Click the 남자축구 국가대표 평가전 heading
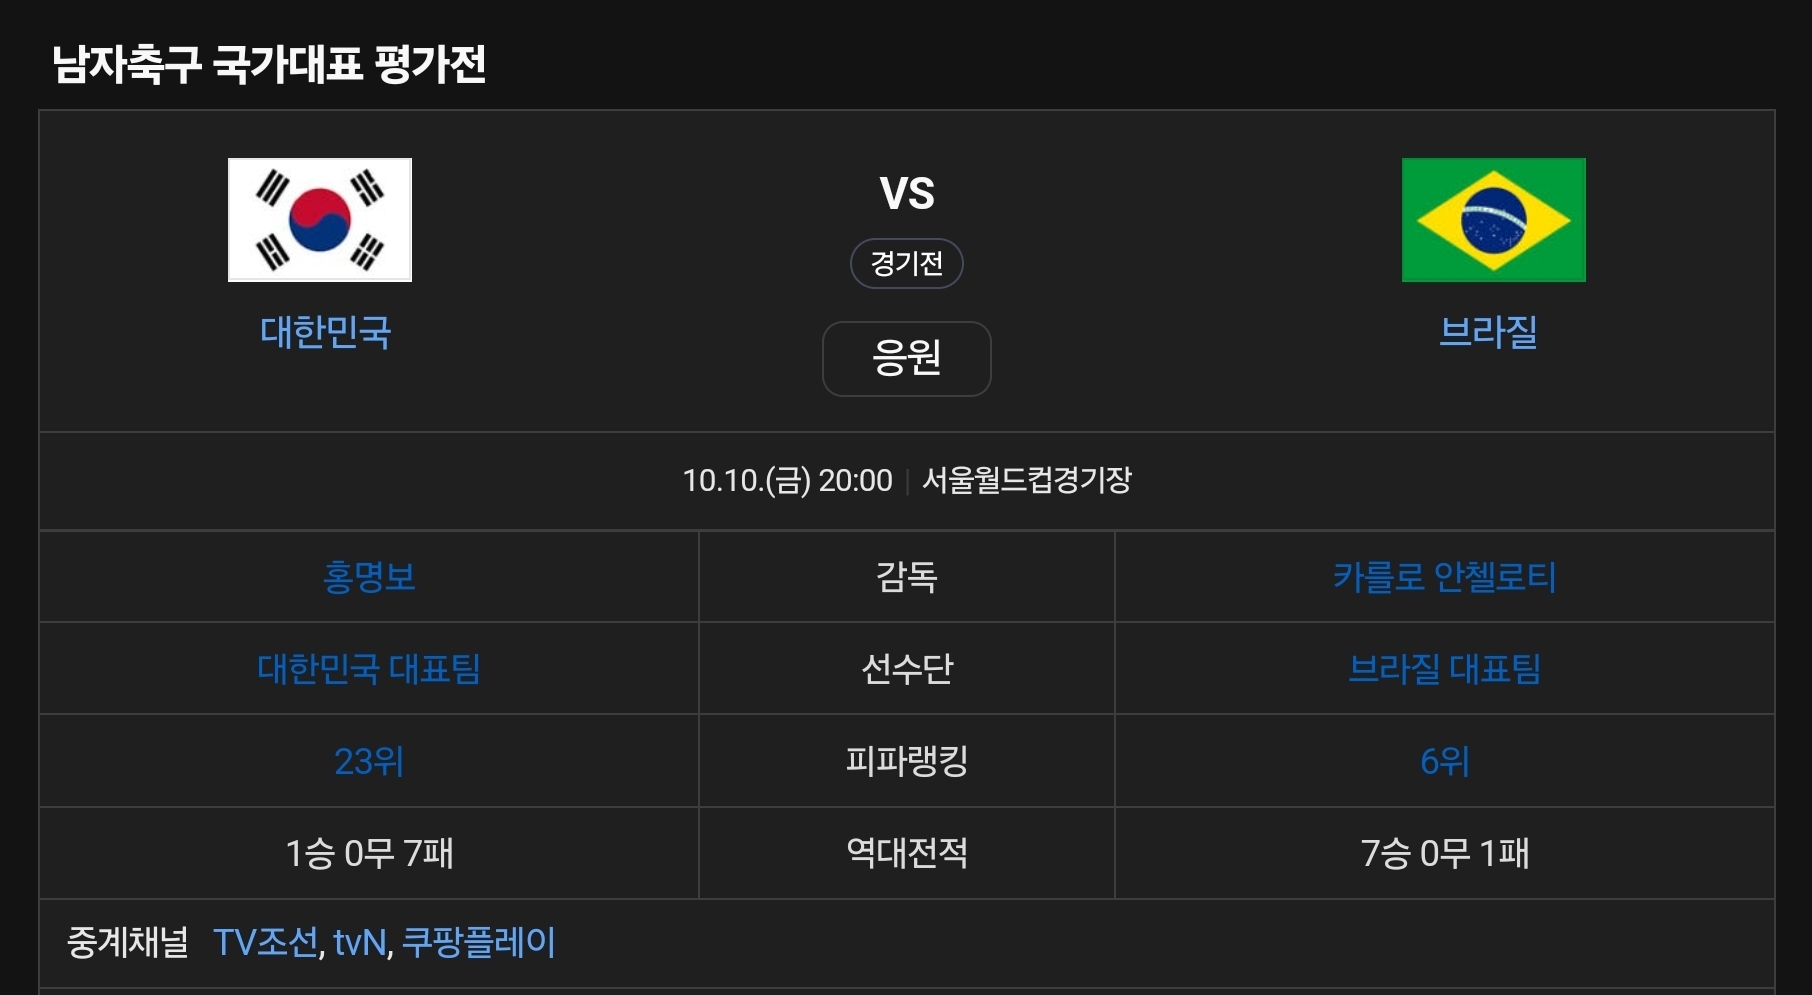This screenshot has width=1812, height=995. point(269,65)
